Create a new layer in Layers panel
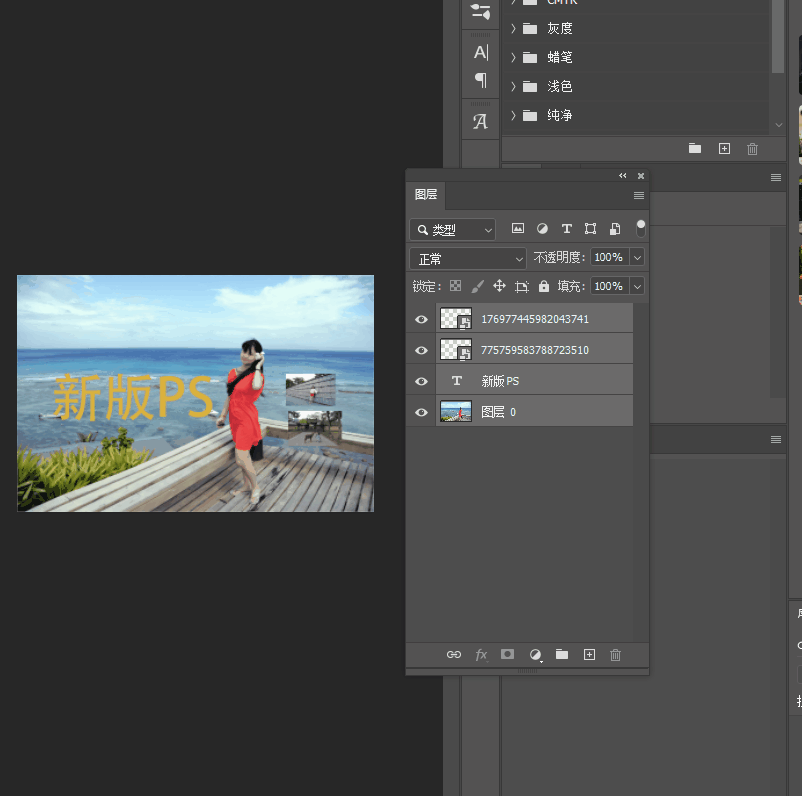Image resolution: width=802 pixels, height=796 pixels. pos(589,654)
